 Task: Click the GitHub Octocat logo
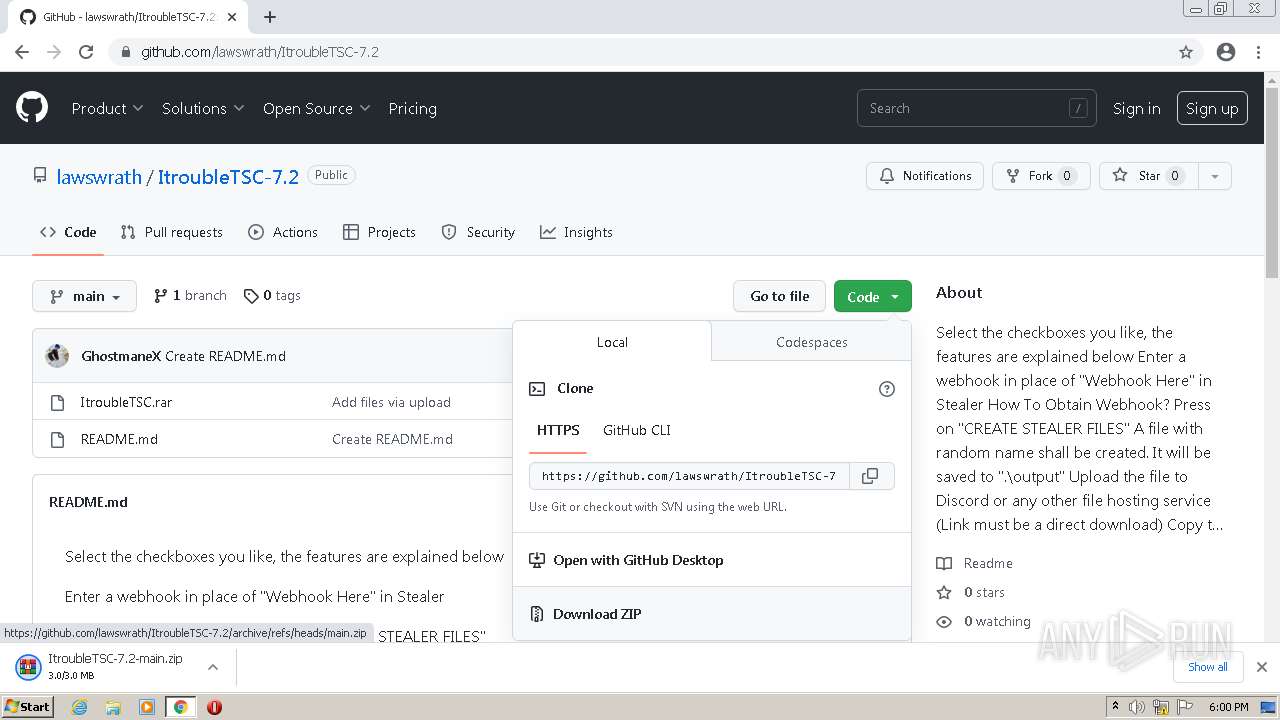32,108
